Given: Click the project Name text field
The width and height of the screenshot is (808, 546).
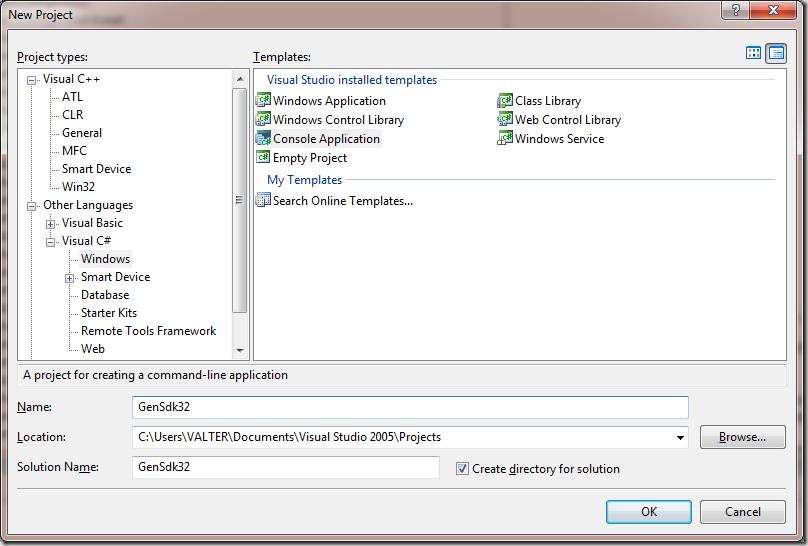Looking at the screenshot, I should click(x=410, y=407).
